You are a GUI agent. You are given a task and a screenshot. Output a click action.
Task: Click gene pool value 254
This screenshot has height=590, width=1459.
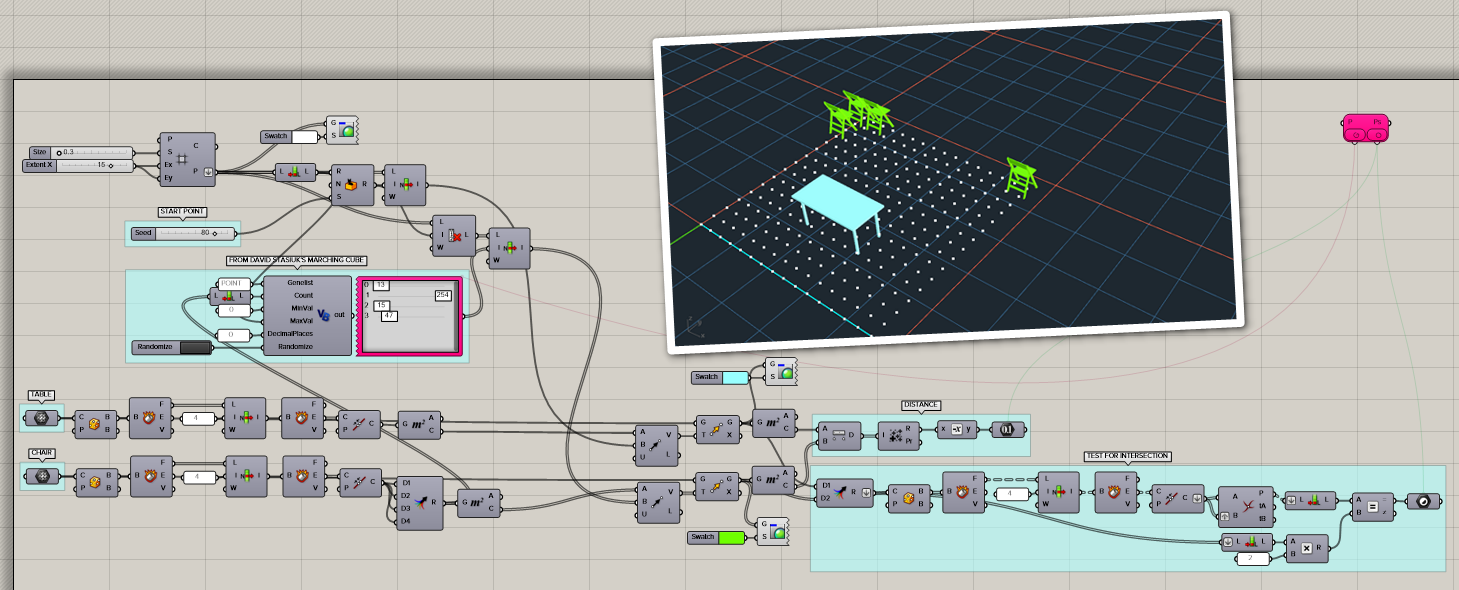click(443, 295)
